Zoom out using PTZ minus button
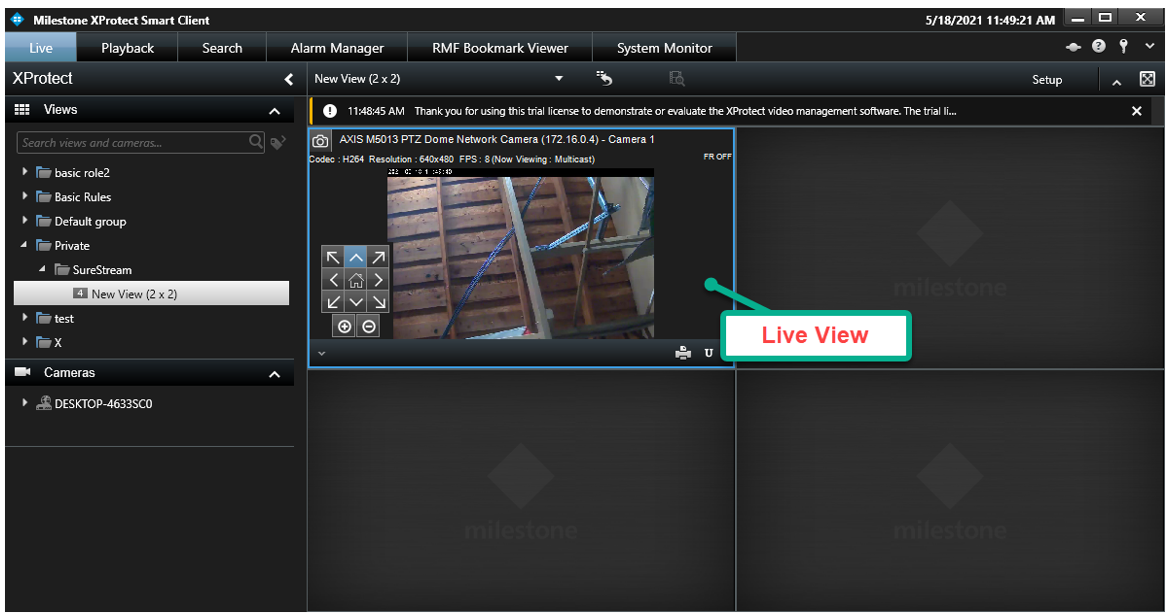The width and height of the screenshot is (1167, 616). point(369,326)
